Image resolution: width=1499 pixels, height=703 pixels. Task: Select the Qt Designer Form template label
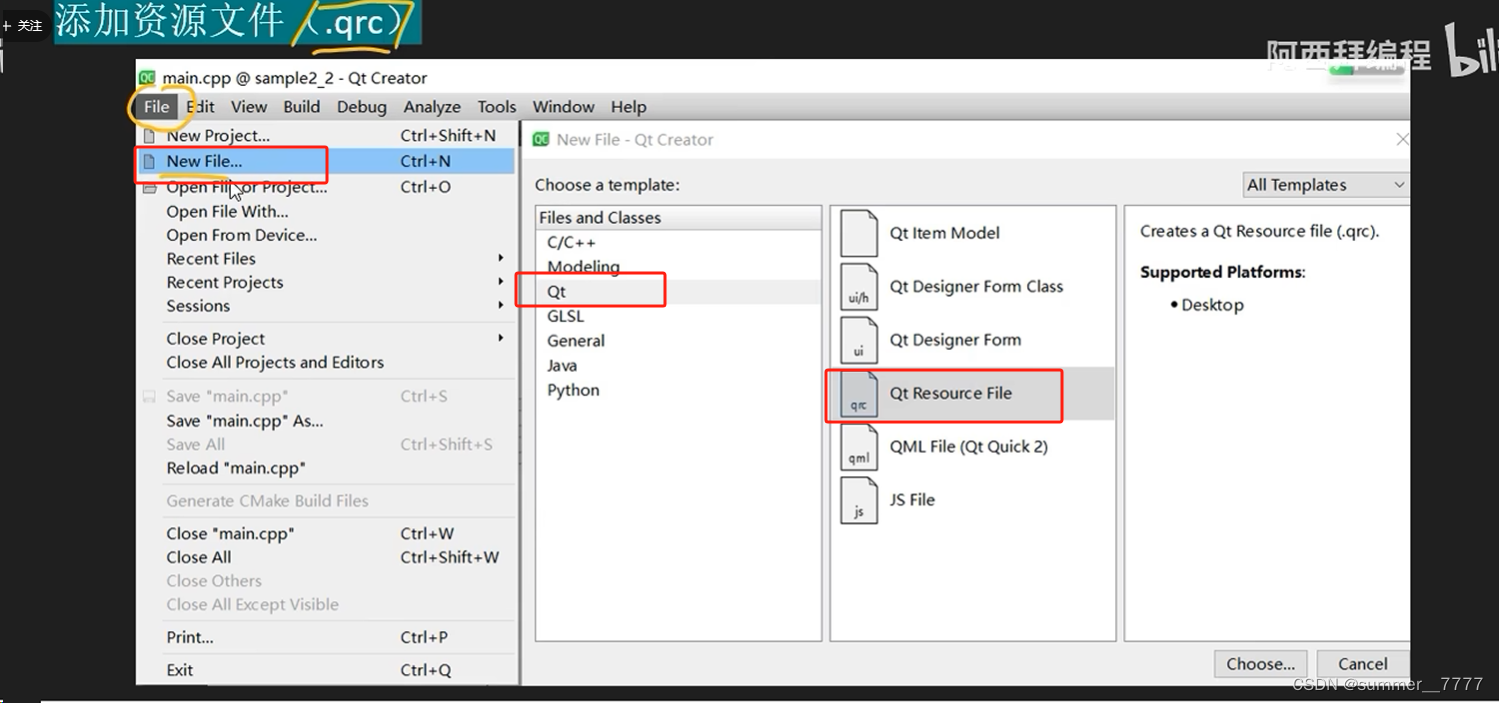(955, 340)
